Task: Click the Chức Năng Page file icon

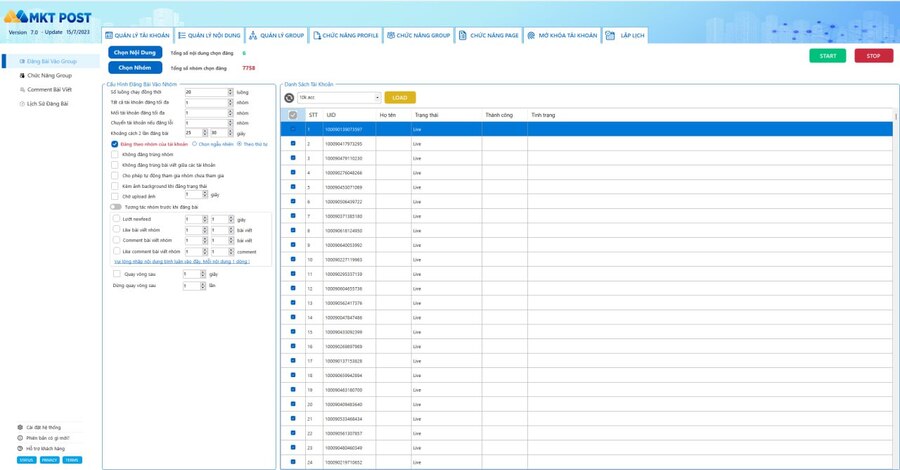Action: [x=463, y=36]
